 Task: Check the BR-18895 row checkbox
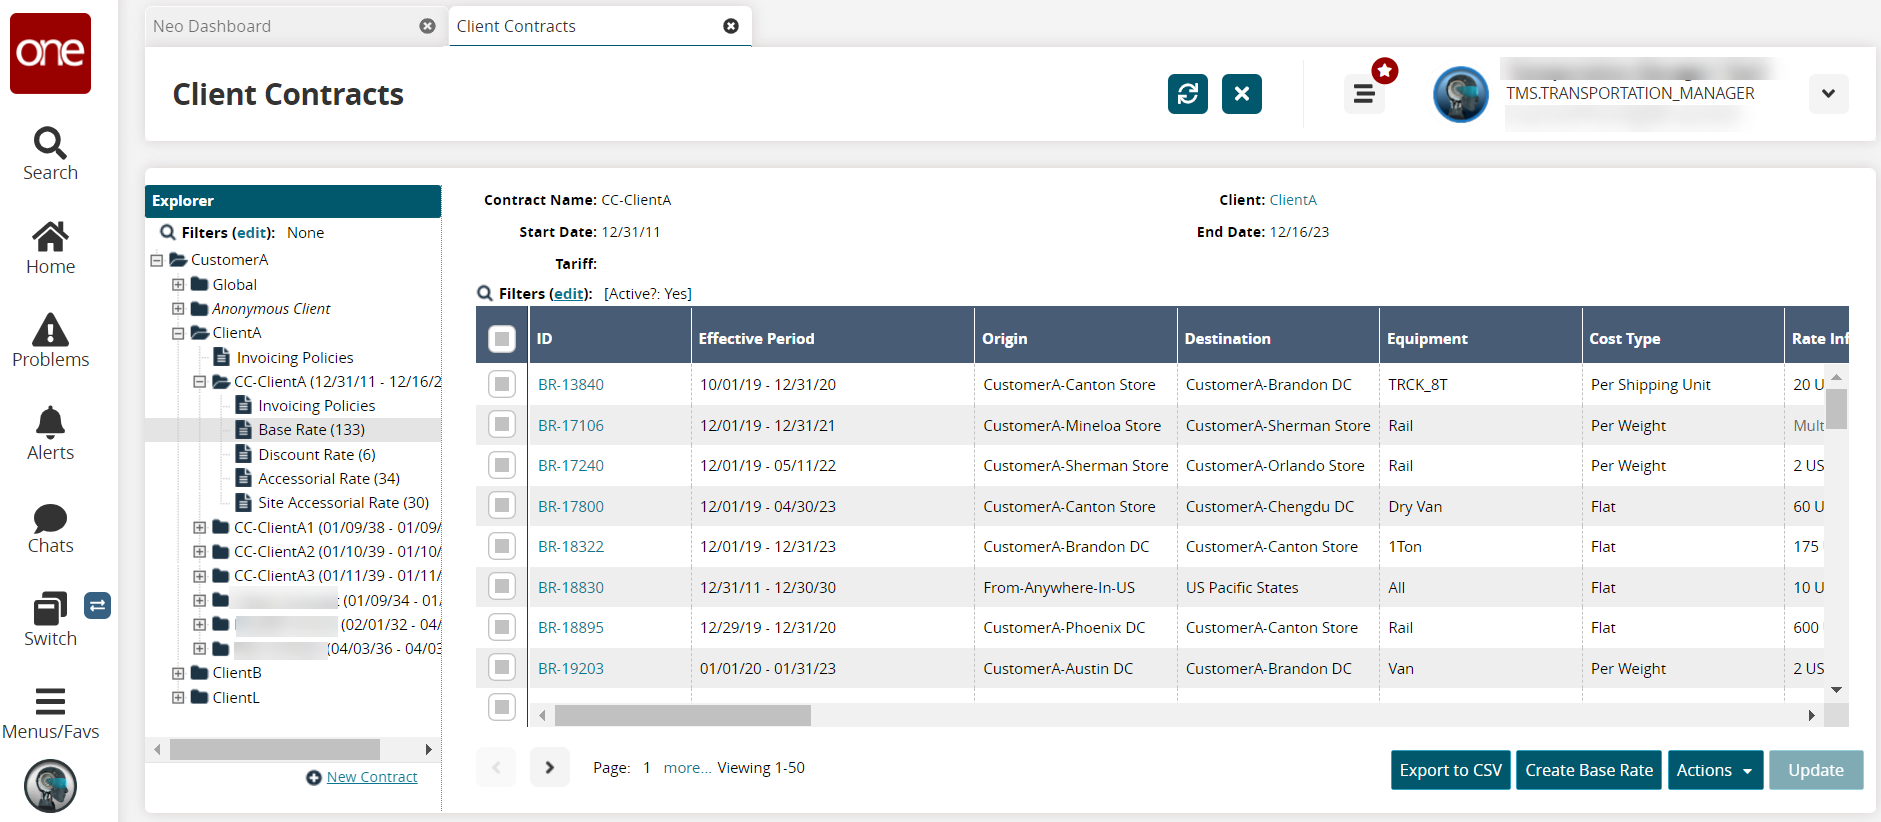tap(502, 627)
